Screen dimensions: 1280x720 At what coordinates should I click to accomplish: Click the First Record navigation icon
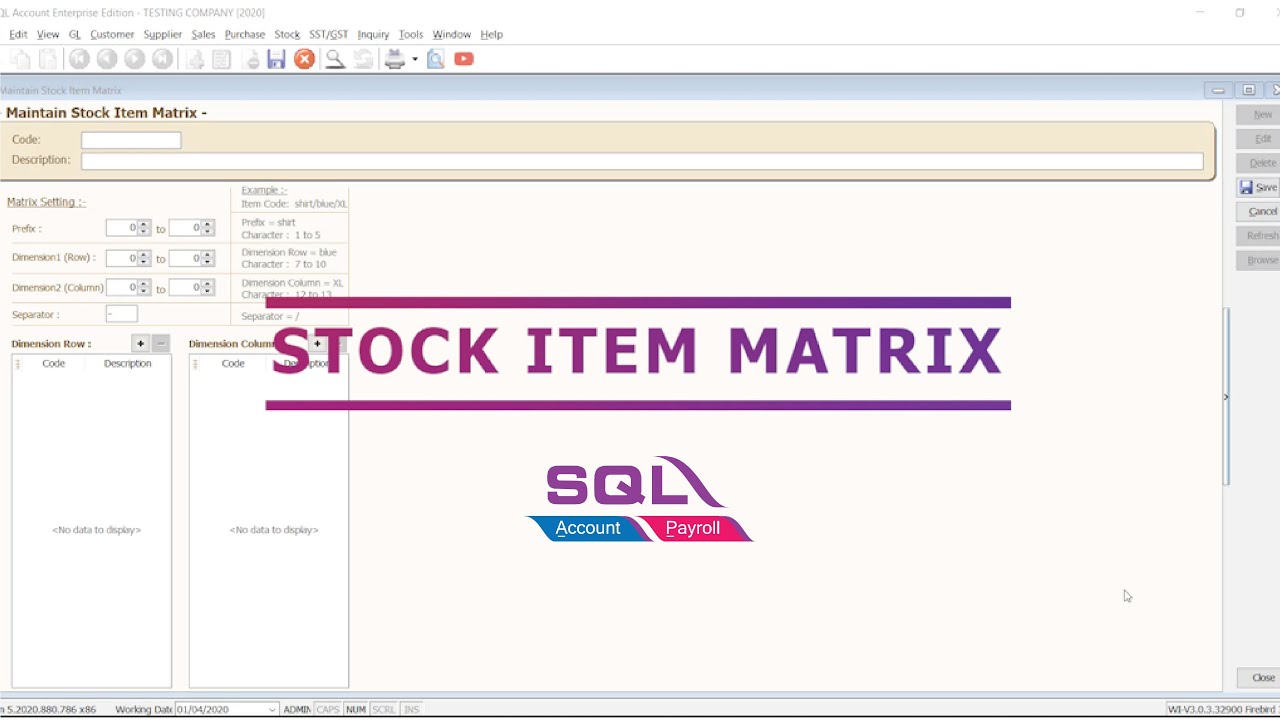(78, 59)
